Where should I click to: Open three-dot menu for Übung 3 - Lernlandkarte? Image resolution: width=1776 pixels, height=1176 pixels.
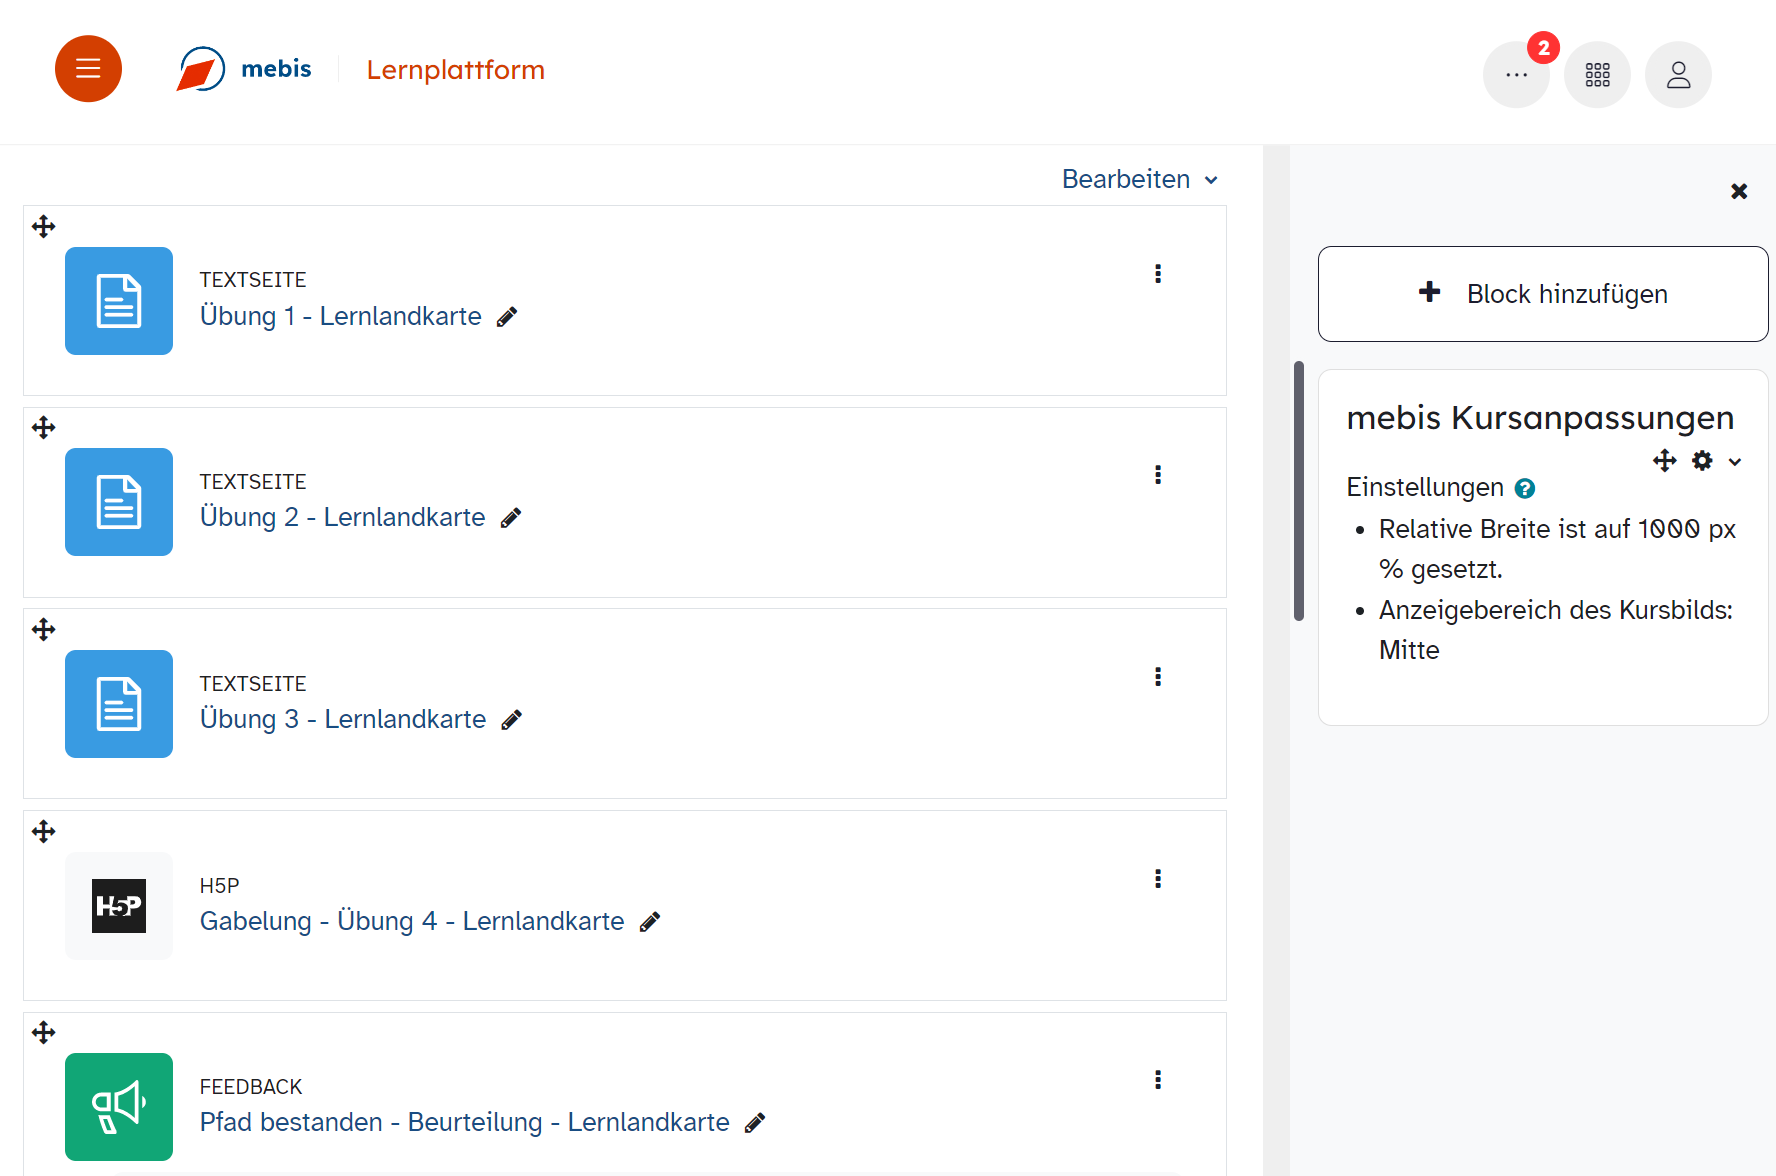pyautogui.click(x=1158, y=677)
